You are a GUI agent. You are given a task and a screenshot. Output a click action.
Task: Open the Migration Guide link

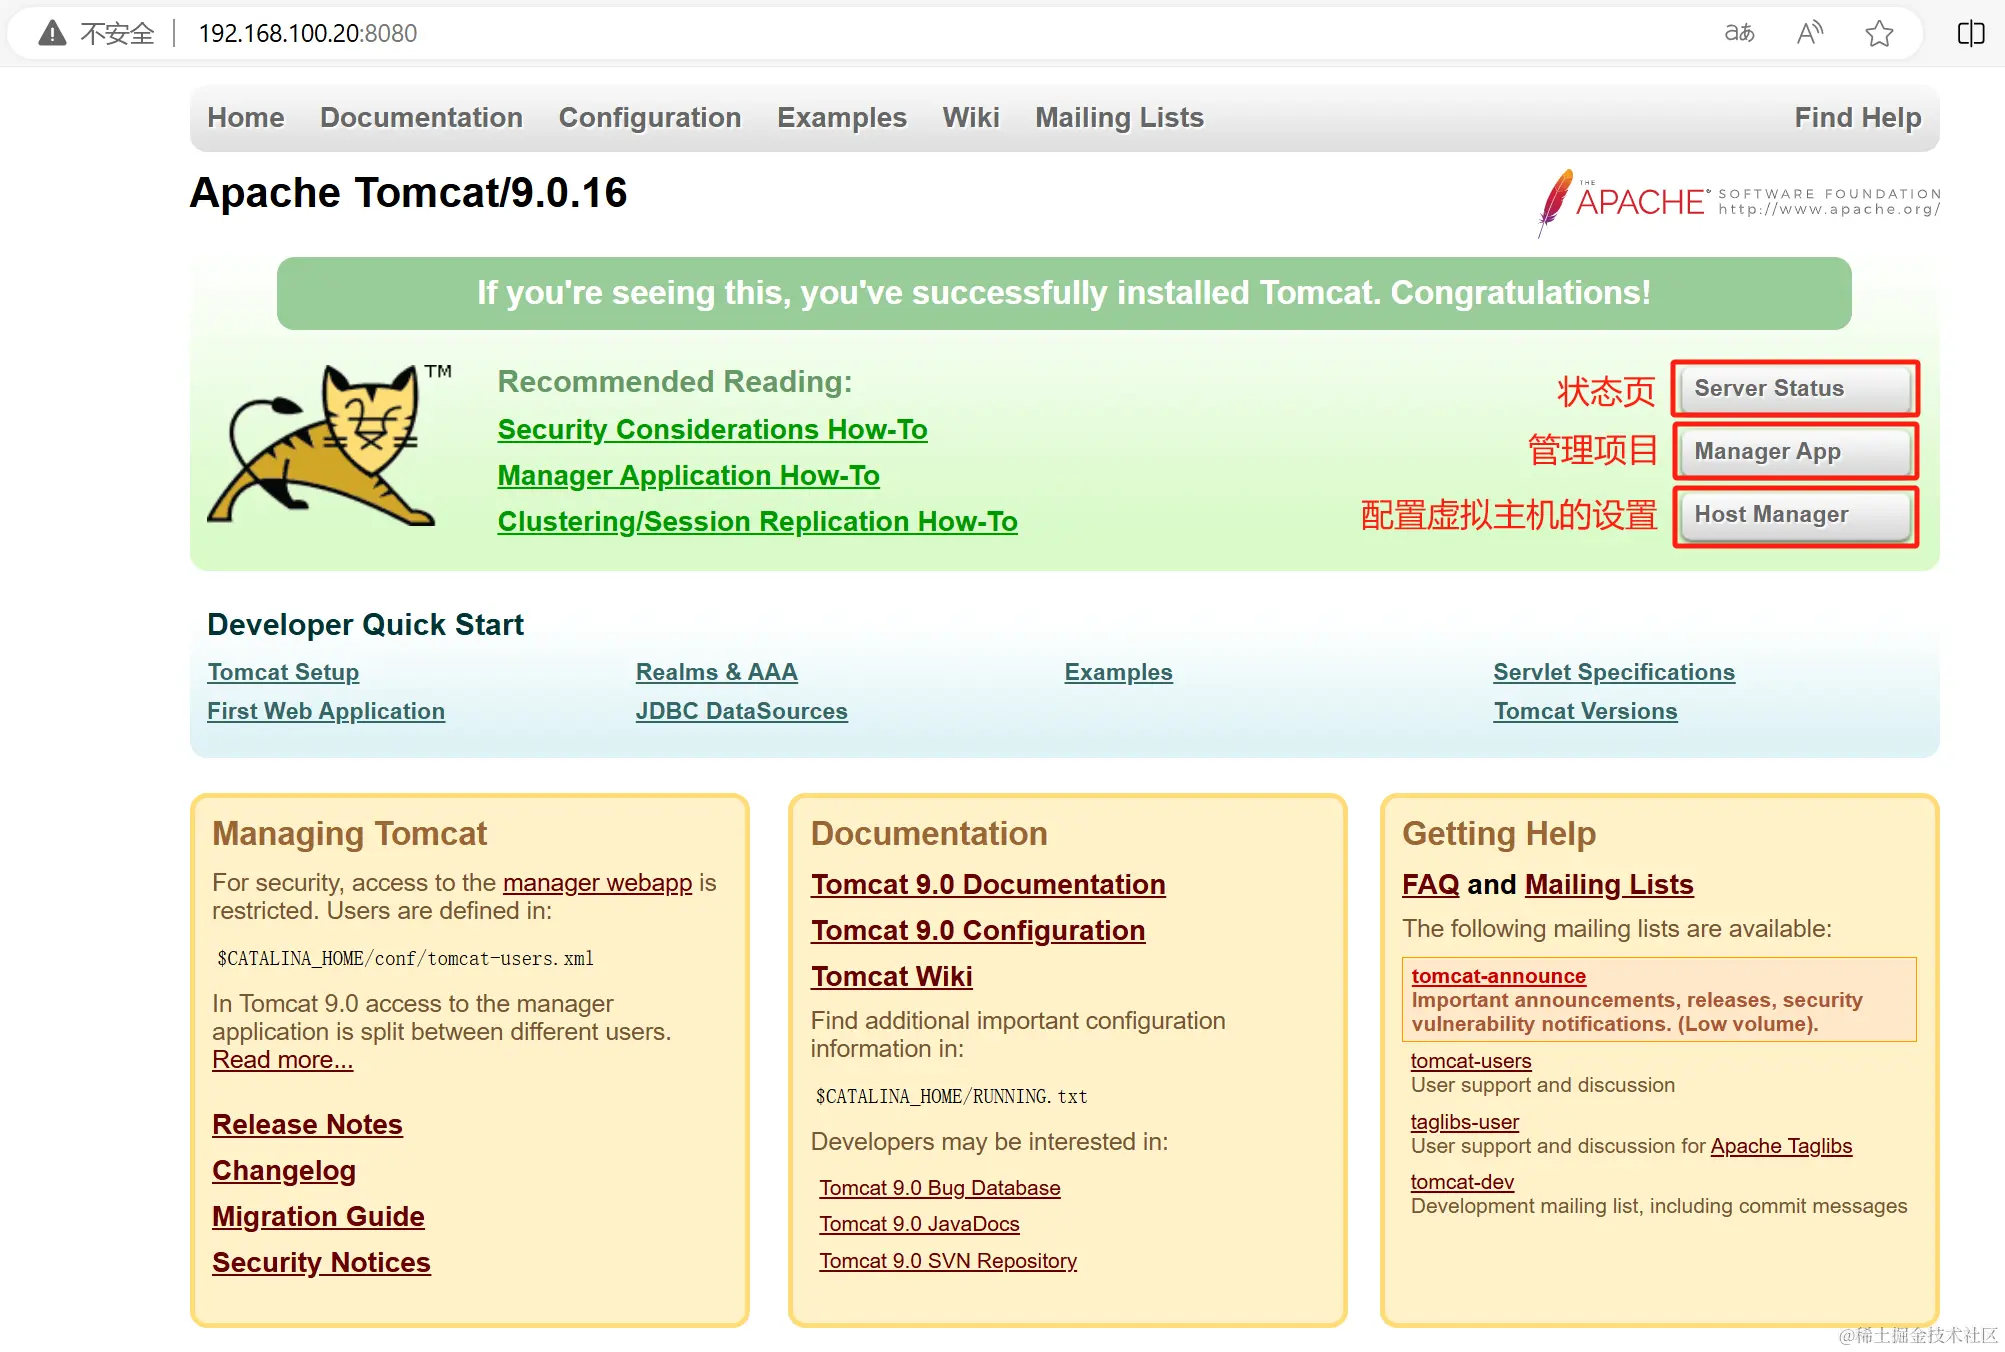coord(318,1217)
